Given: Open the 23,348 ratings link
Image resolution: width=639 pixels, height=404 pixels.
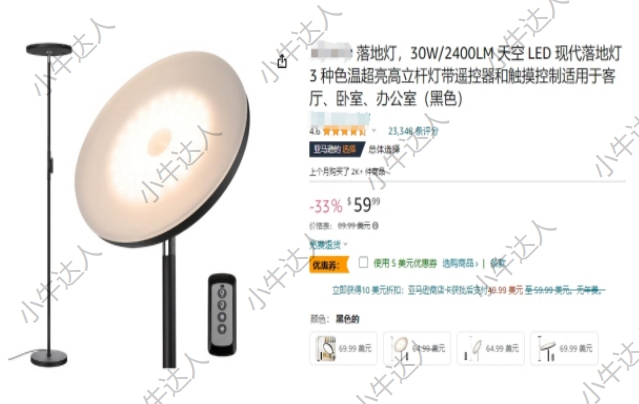Looking at the screenshot, I should pos(413,131).
